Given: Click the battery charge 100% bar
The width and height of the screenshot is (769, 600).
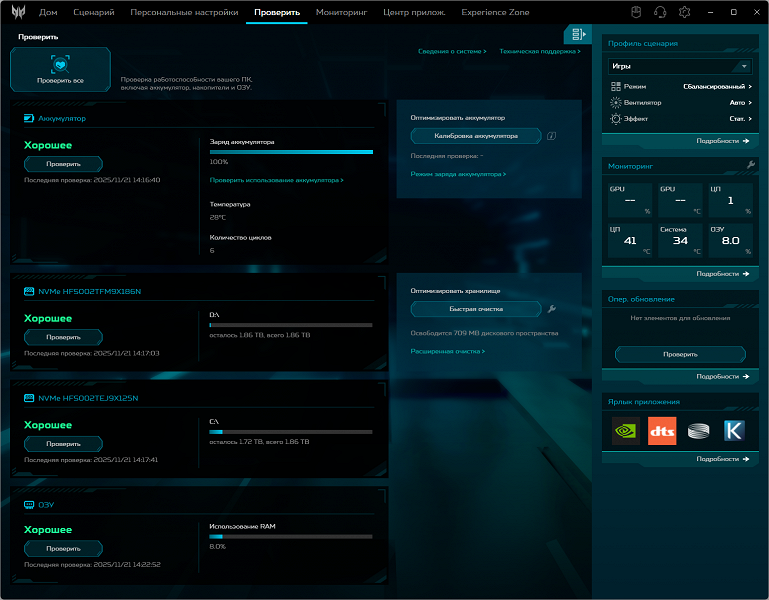Looking at the screenshot, I should (x=291, y=152).
